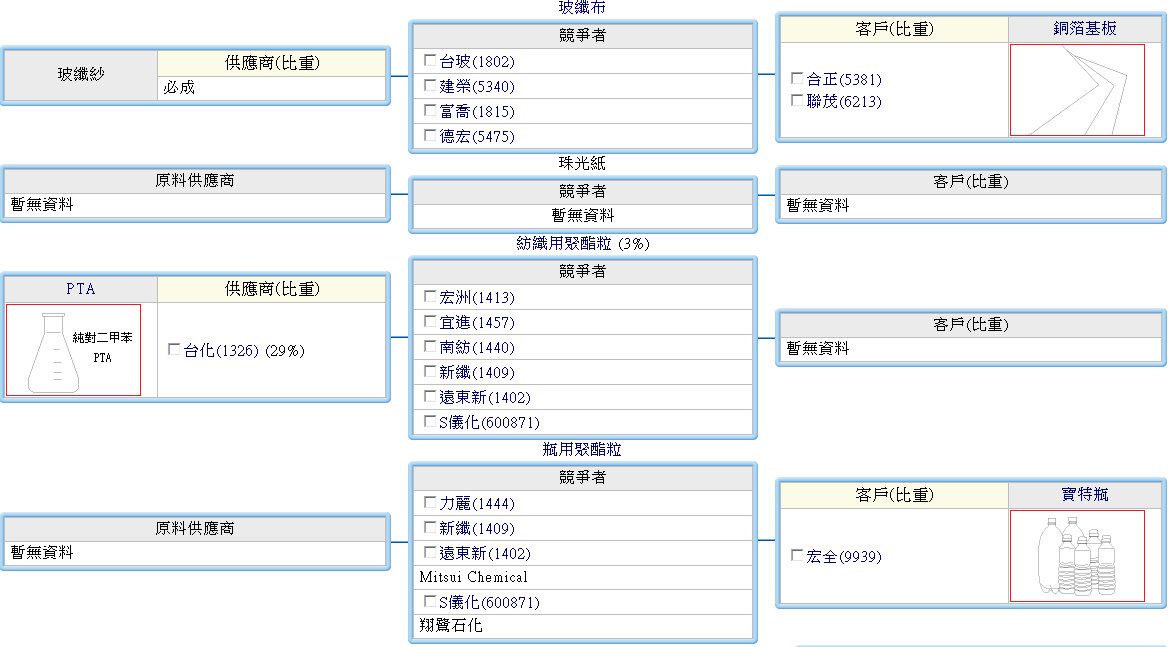
Task: Click the PET bottles thumbnail image
Action: tap(1077, 556)
